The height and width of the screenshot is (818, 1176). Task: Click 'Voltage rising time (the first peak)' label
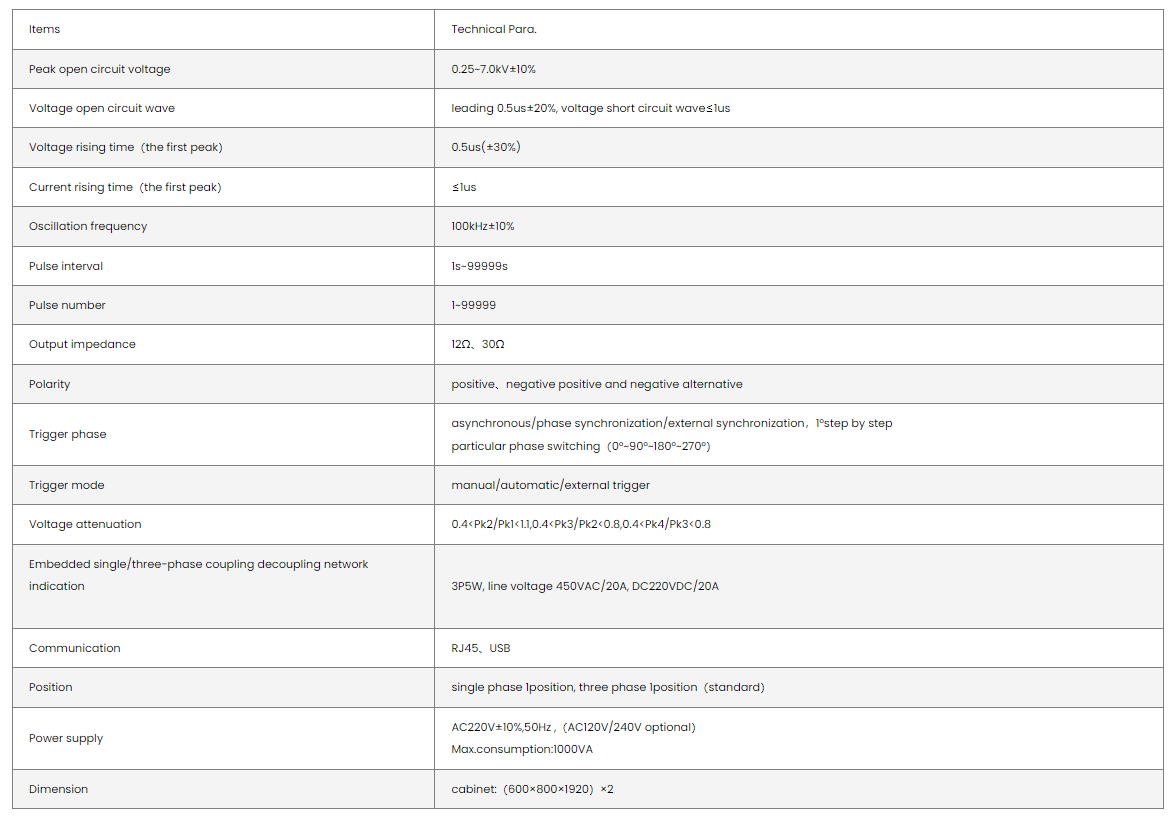[126, 147]
